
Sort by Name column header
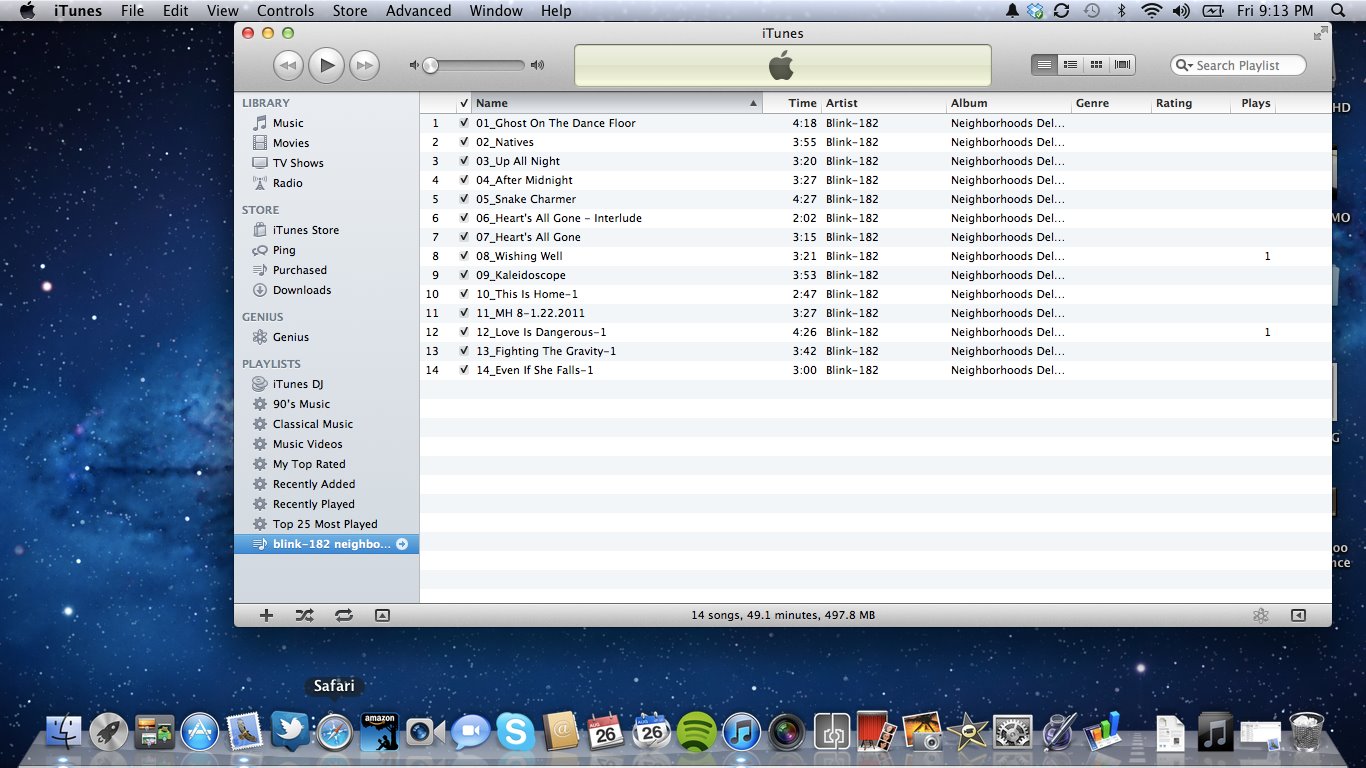click(617, 103)
